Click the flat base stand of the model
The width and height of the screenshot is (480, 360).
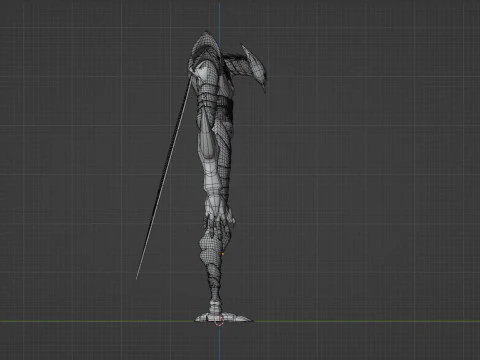[224, 318]
